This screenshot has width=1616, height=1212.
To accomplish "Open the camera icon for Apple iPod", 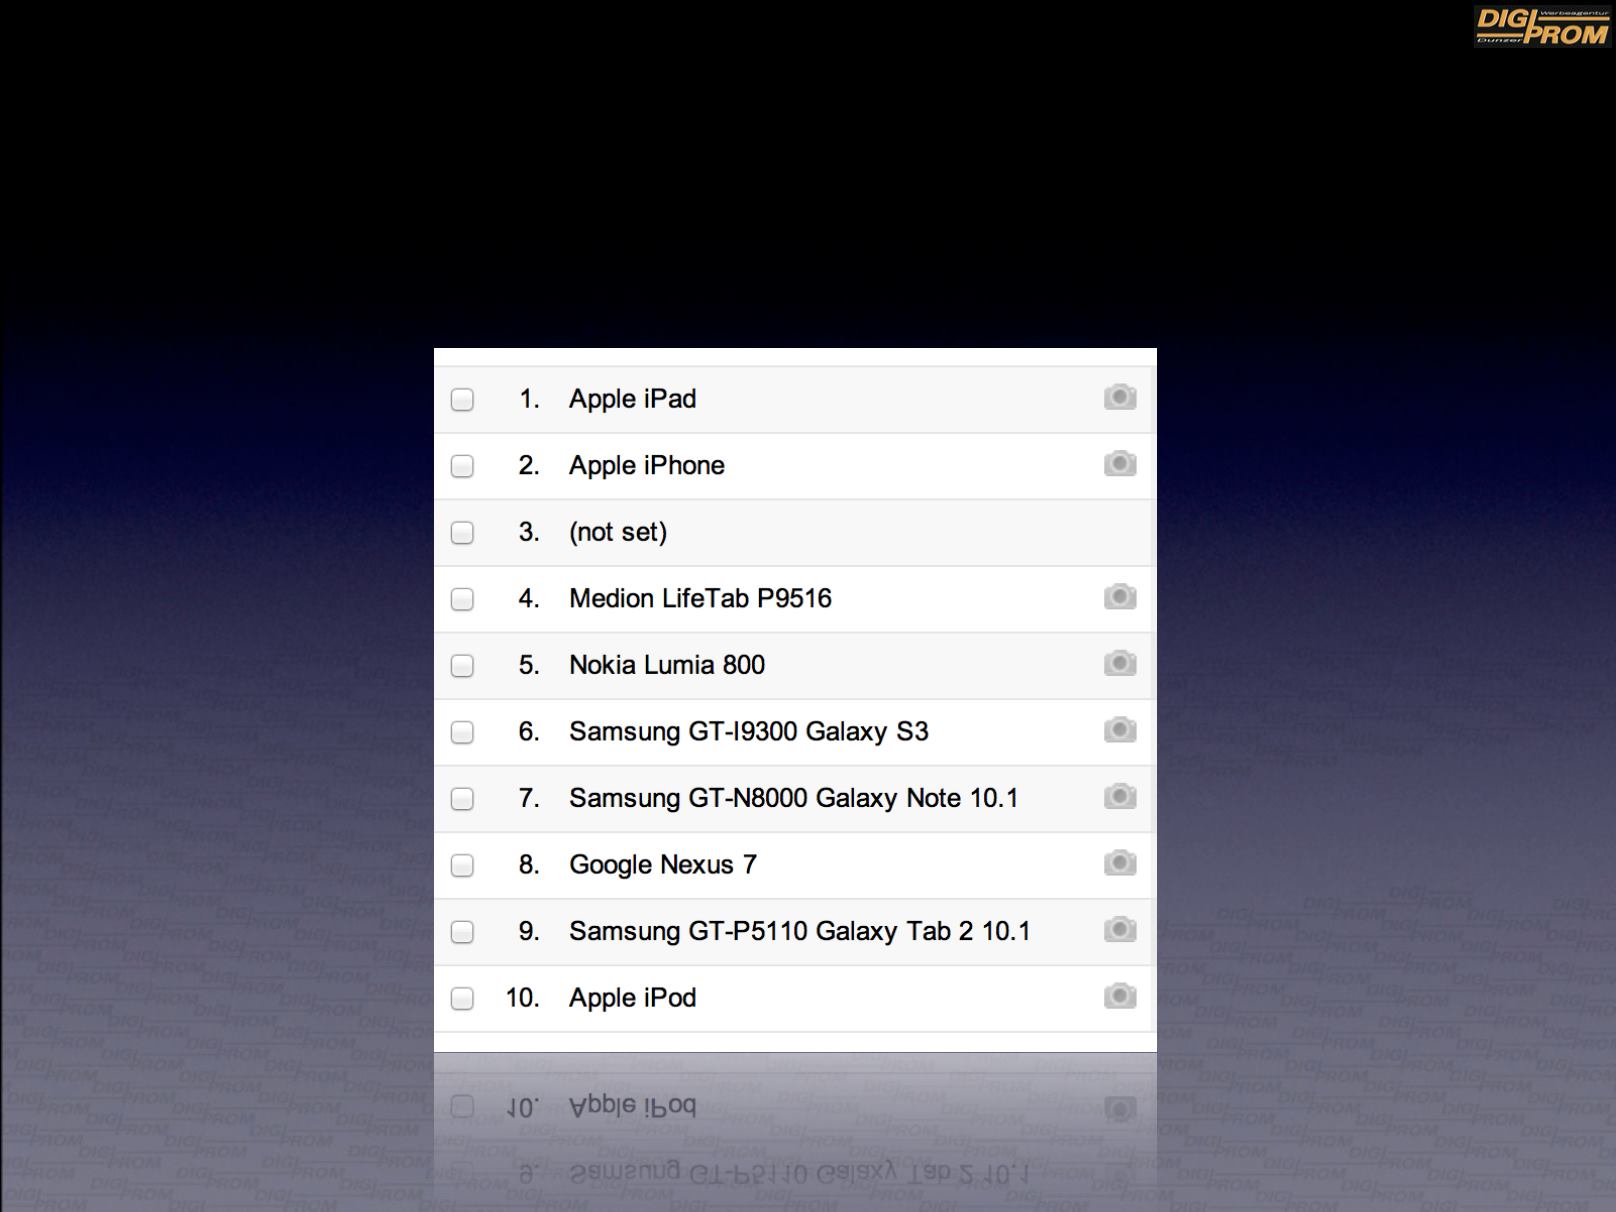I will coord(1120,996).
